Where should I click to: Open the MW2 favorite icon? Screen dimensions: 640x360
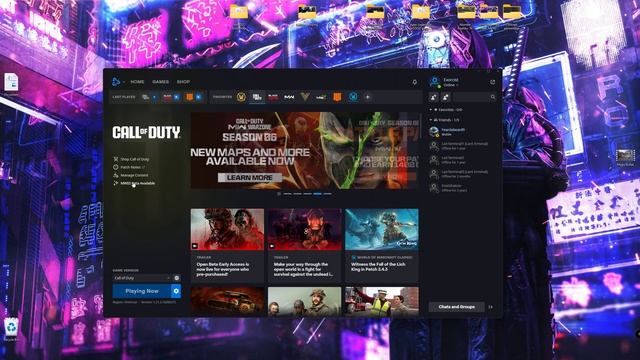coord(321,97)
